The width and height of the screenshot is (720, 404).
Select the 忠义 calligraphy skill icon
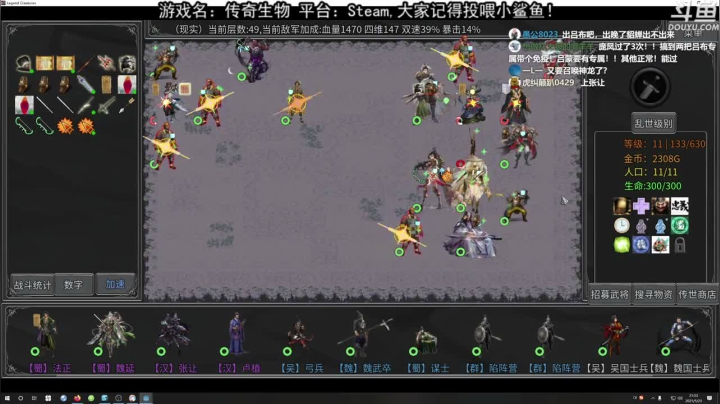(680, 206)
